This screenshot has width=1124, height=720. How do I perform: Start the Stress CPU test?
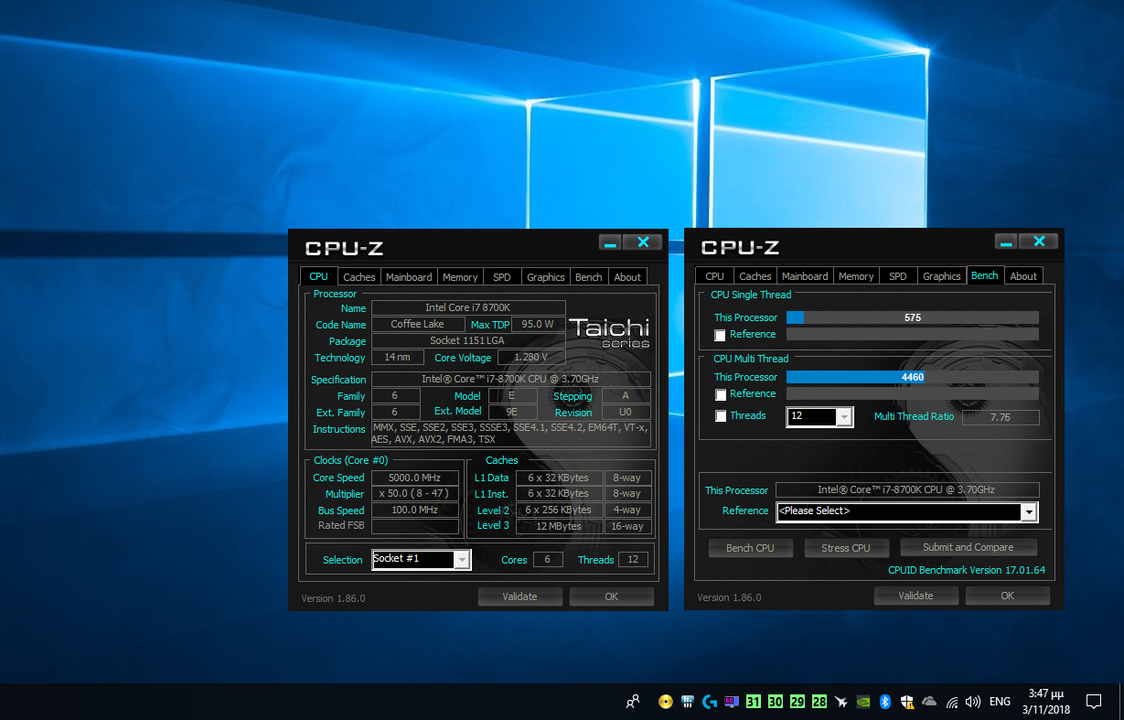(846, 548)
